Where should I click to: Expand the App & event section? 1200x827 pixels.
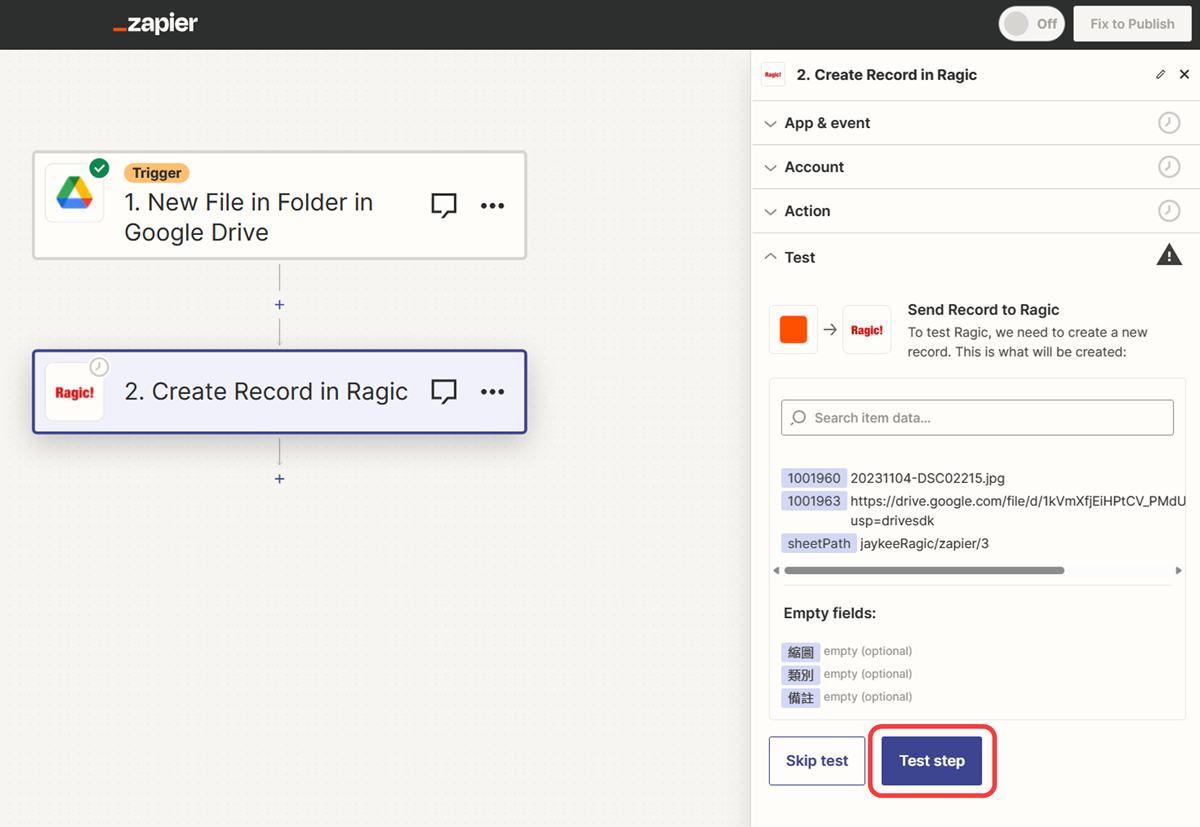[827, 123]
